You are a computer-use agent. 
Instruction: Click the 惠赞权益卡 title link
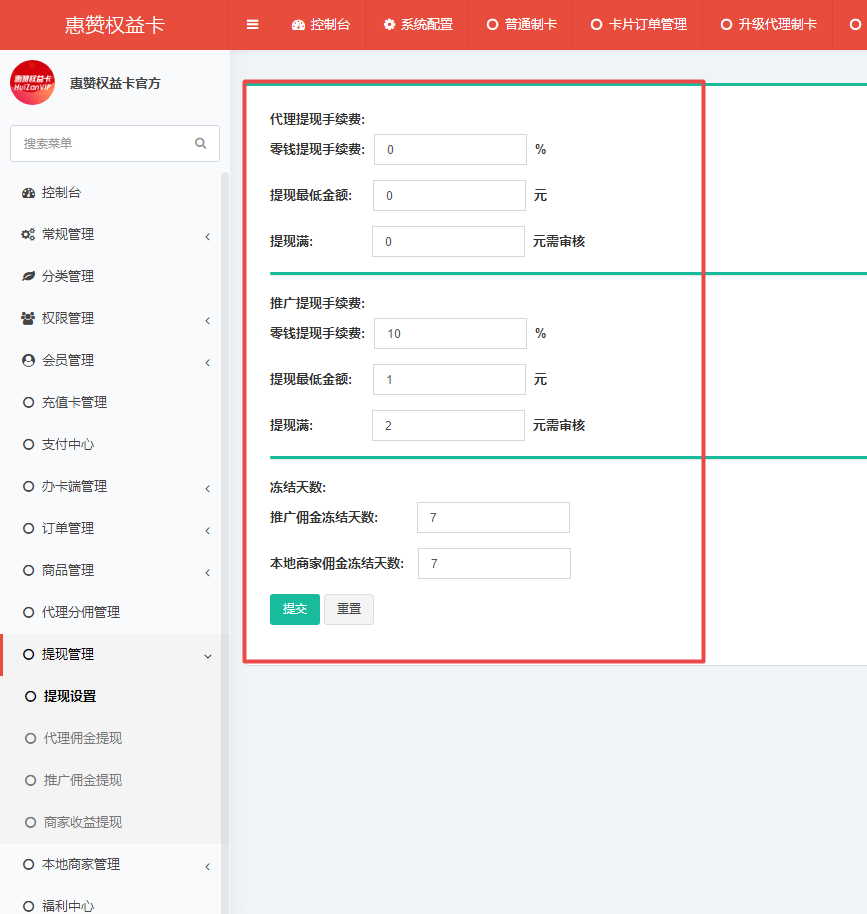tap(115, 24)
